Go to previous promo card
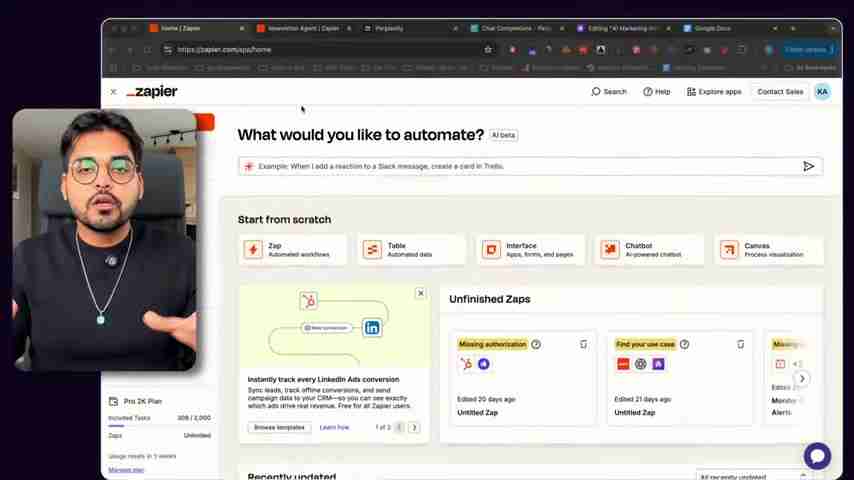854x480 pixels. pyautogui.click(x=399, y=428)
